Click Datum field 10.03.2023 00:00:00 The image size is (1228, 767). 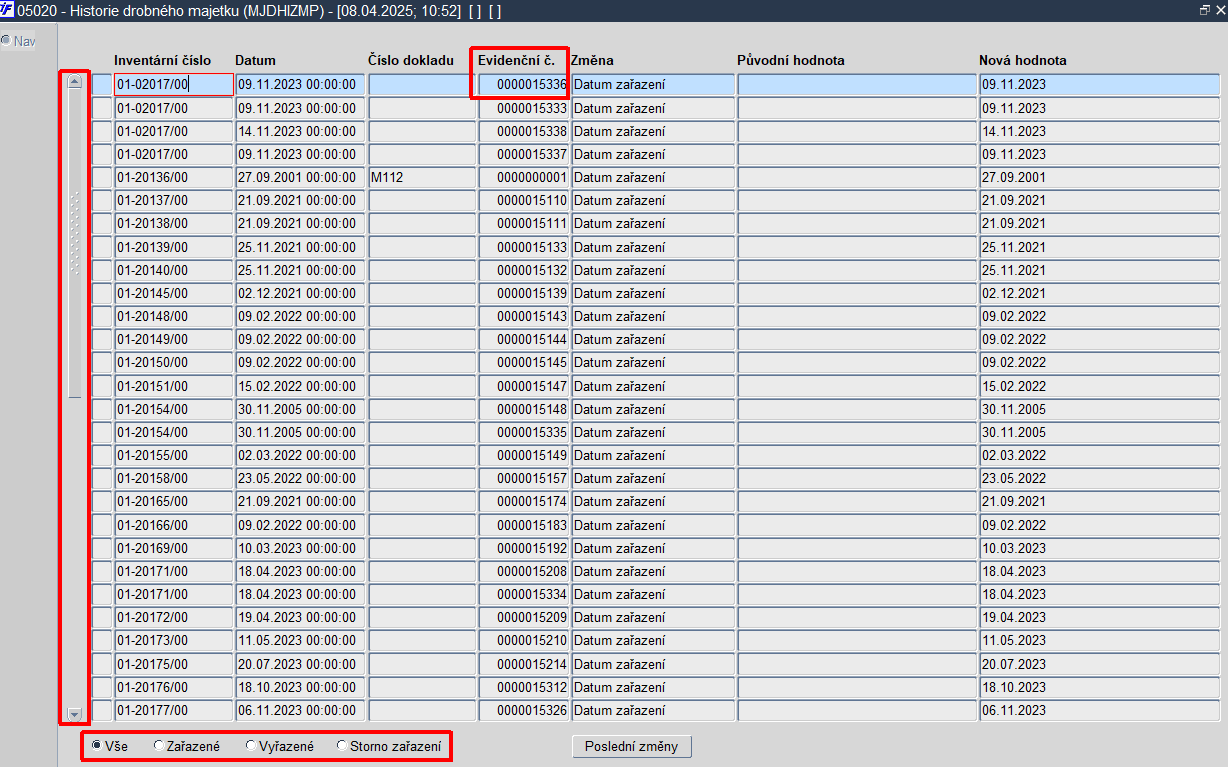(300, 548)
